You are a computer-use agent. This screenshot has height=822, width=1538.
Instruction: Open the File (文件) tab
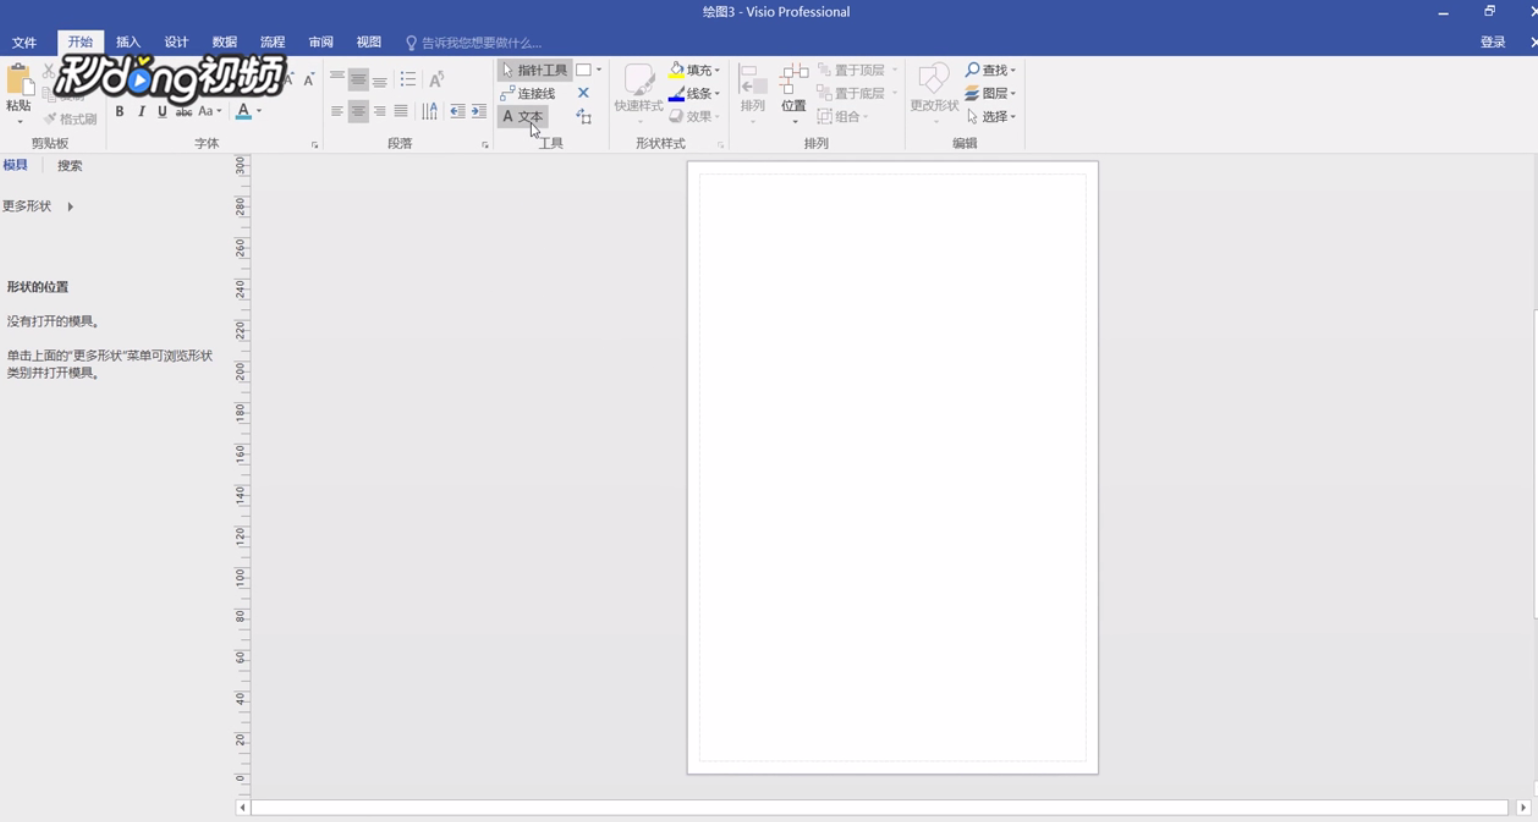coord(24,42)
